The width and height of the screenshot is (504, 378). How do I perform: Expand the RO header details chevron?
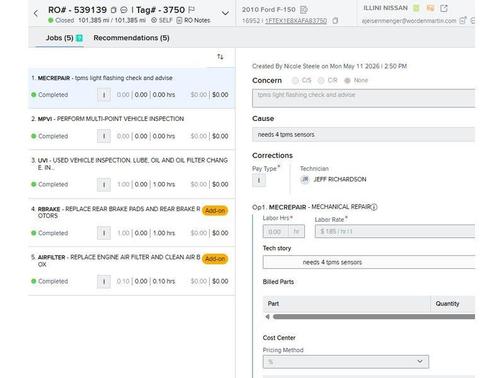click(225, 13)
